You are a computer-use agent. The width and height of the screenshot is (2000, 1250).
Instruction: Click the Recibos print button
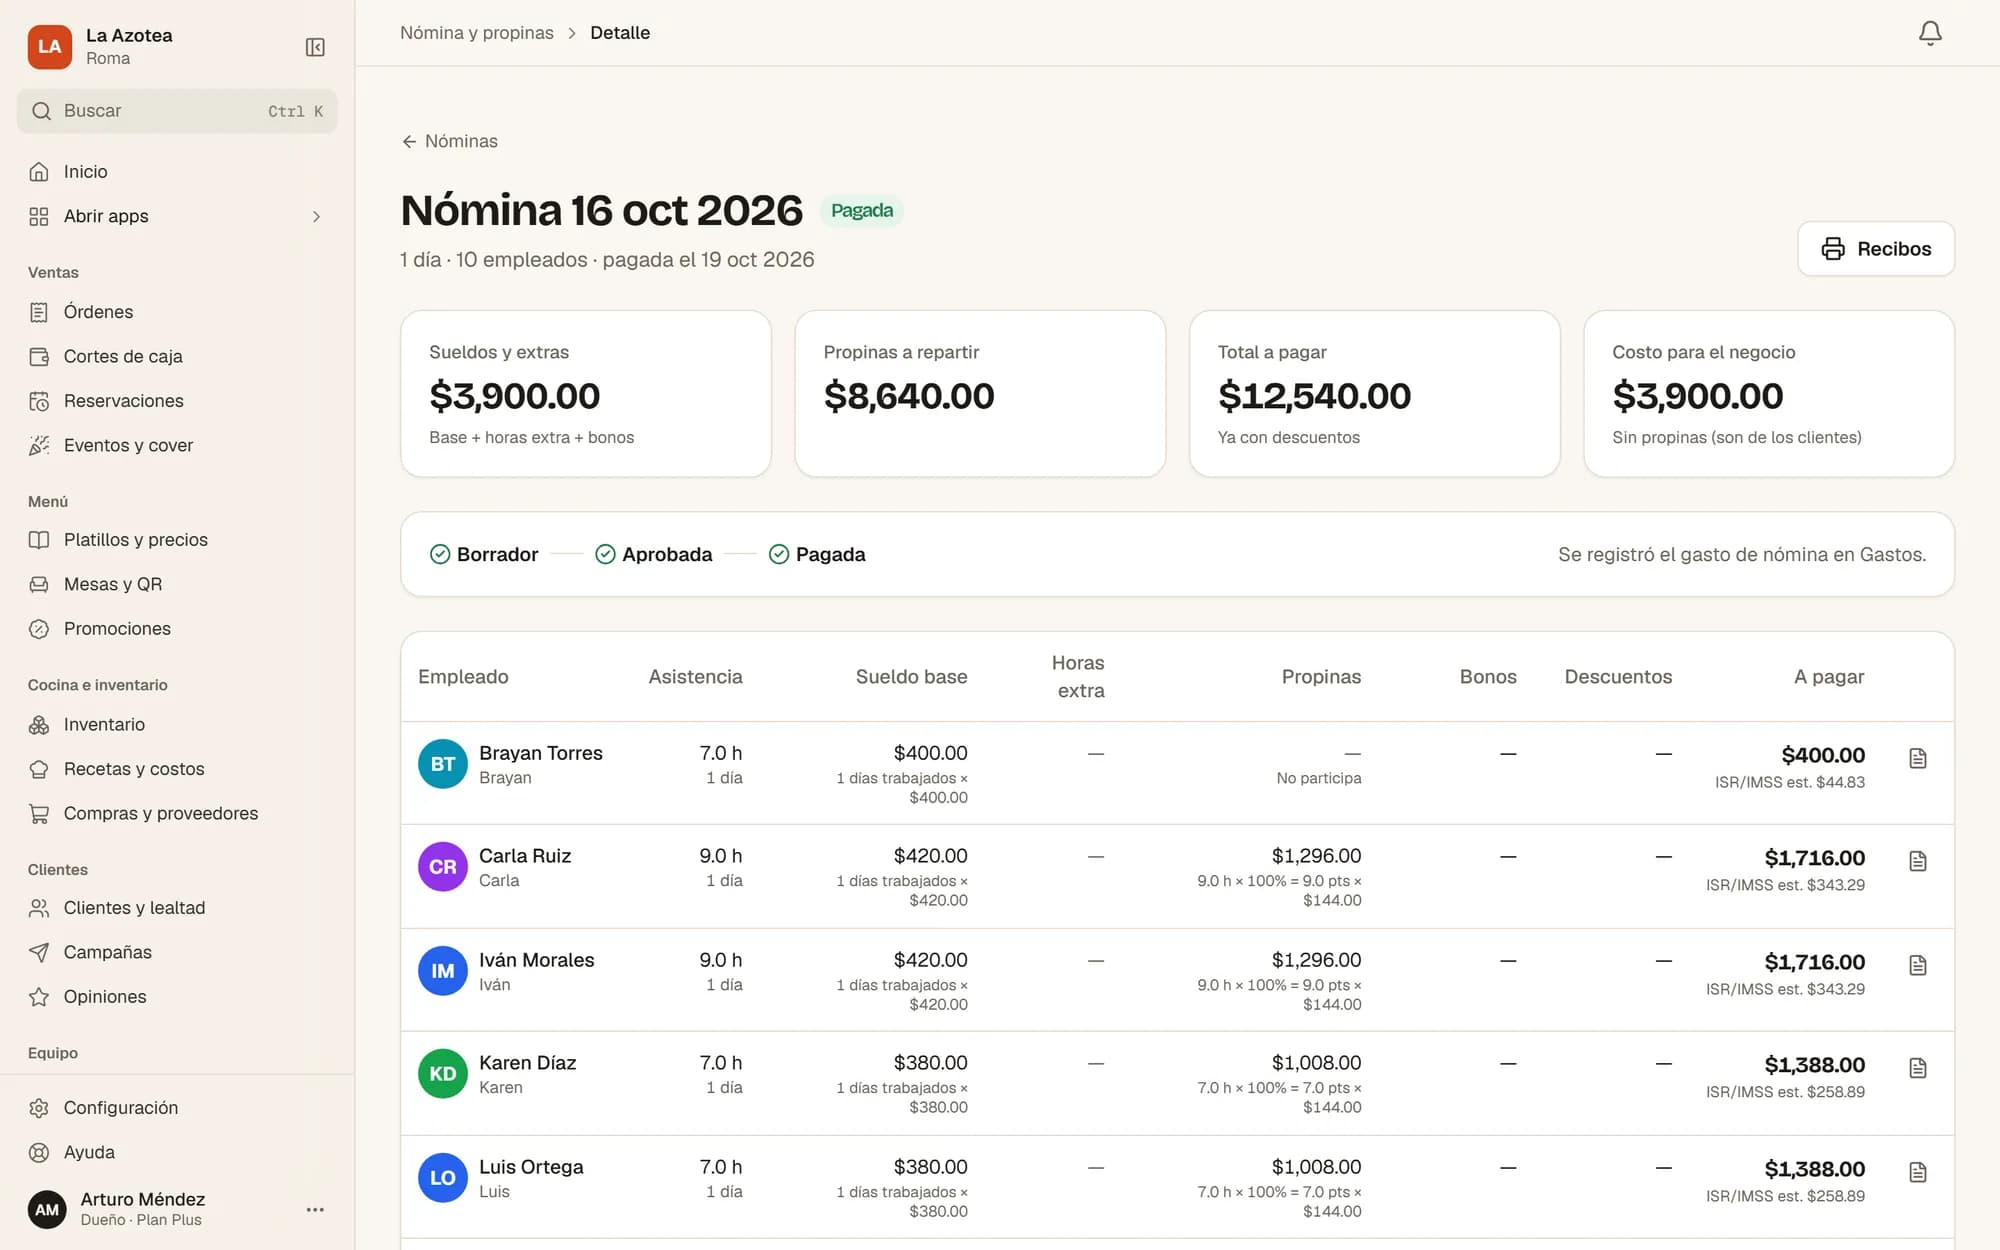[x=1876, y=249]
